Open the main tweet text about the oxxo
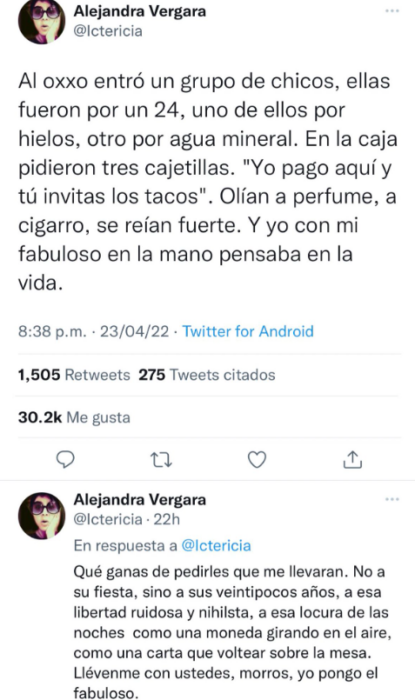The width and height of the screenshot is (415, 700). (x=208, y=182)
